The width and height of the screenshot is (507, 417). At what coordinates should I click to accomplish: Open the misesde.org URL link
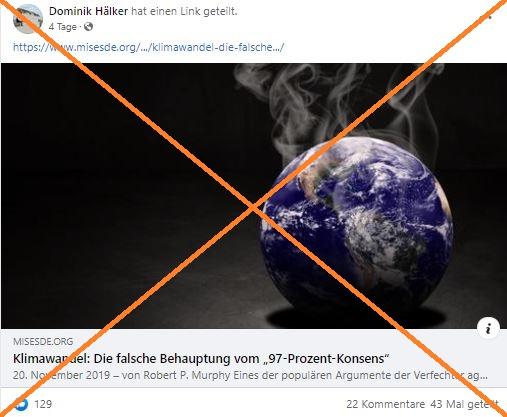coord(149,47)
